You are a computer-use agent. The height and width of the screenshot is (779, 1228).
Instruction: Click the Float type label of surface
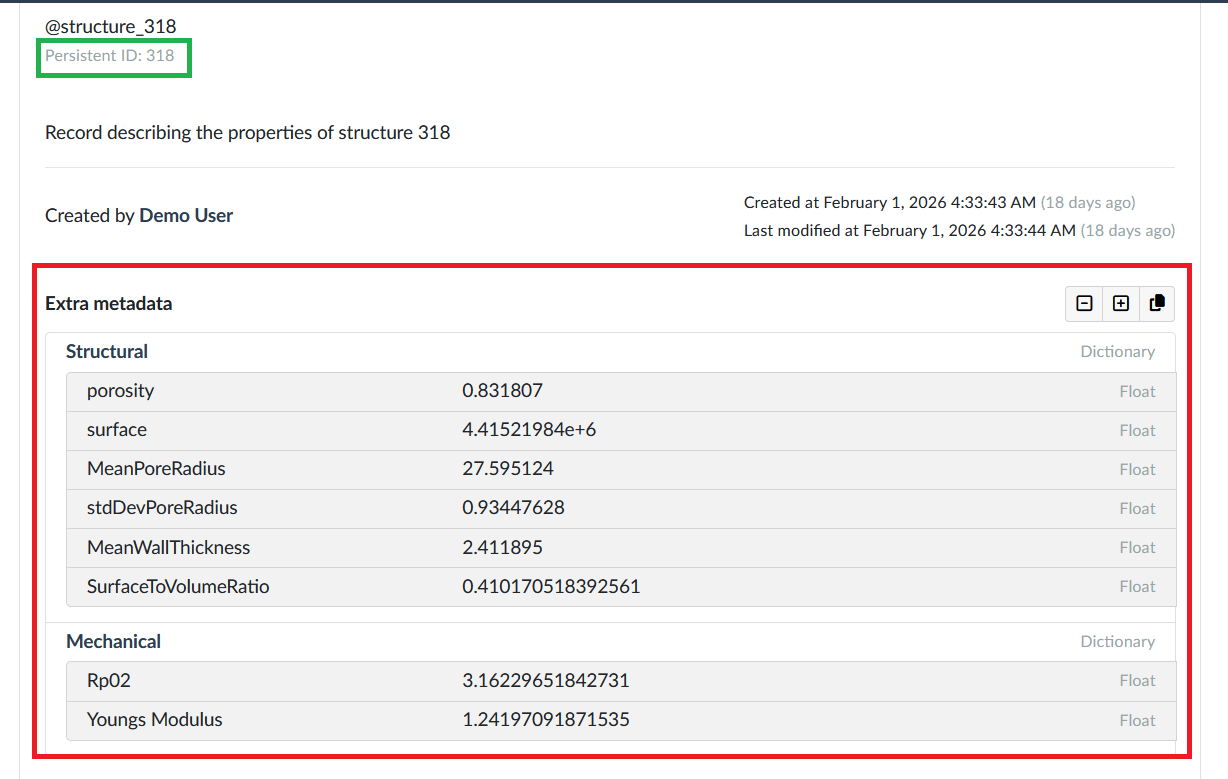click(1138, 431)
